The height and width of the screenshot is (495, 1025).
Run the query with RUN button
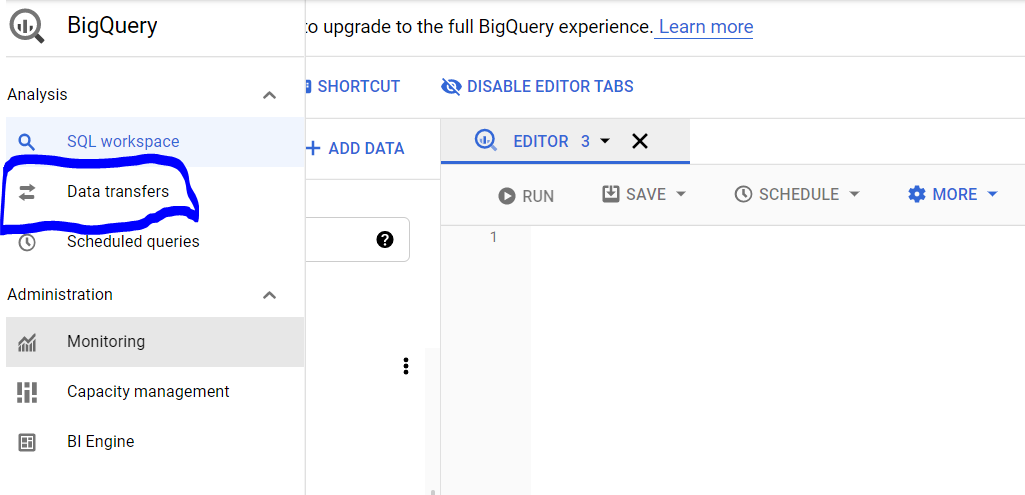(526, 196)
